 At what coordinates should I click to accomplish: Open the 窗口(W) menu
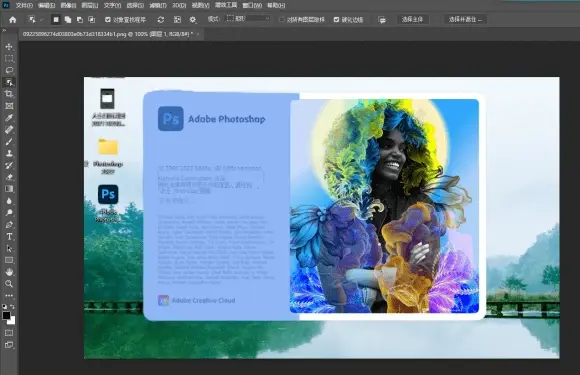252,5
